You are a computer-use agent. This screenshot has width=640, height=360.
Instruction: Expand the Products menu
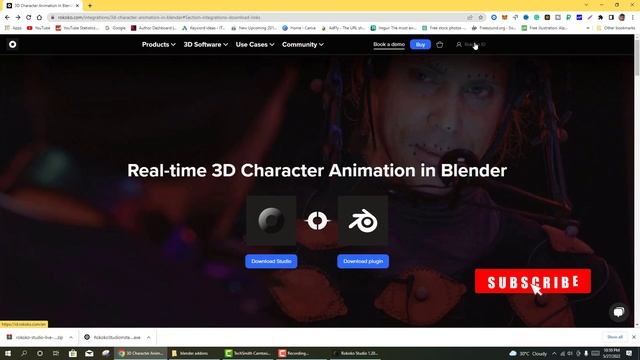pos(159,44)
